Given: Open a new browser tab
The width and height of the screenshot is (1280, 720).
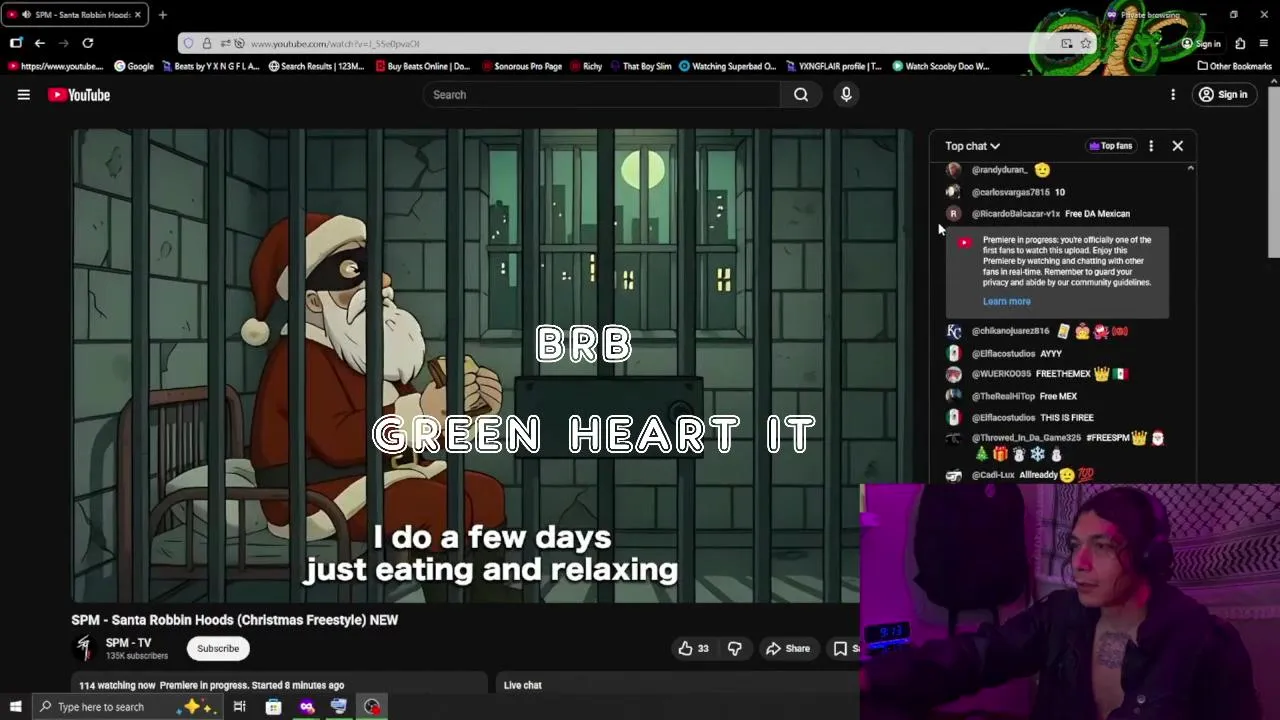Looking at the screenshot, I should pos(162,15).
